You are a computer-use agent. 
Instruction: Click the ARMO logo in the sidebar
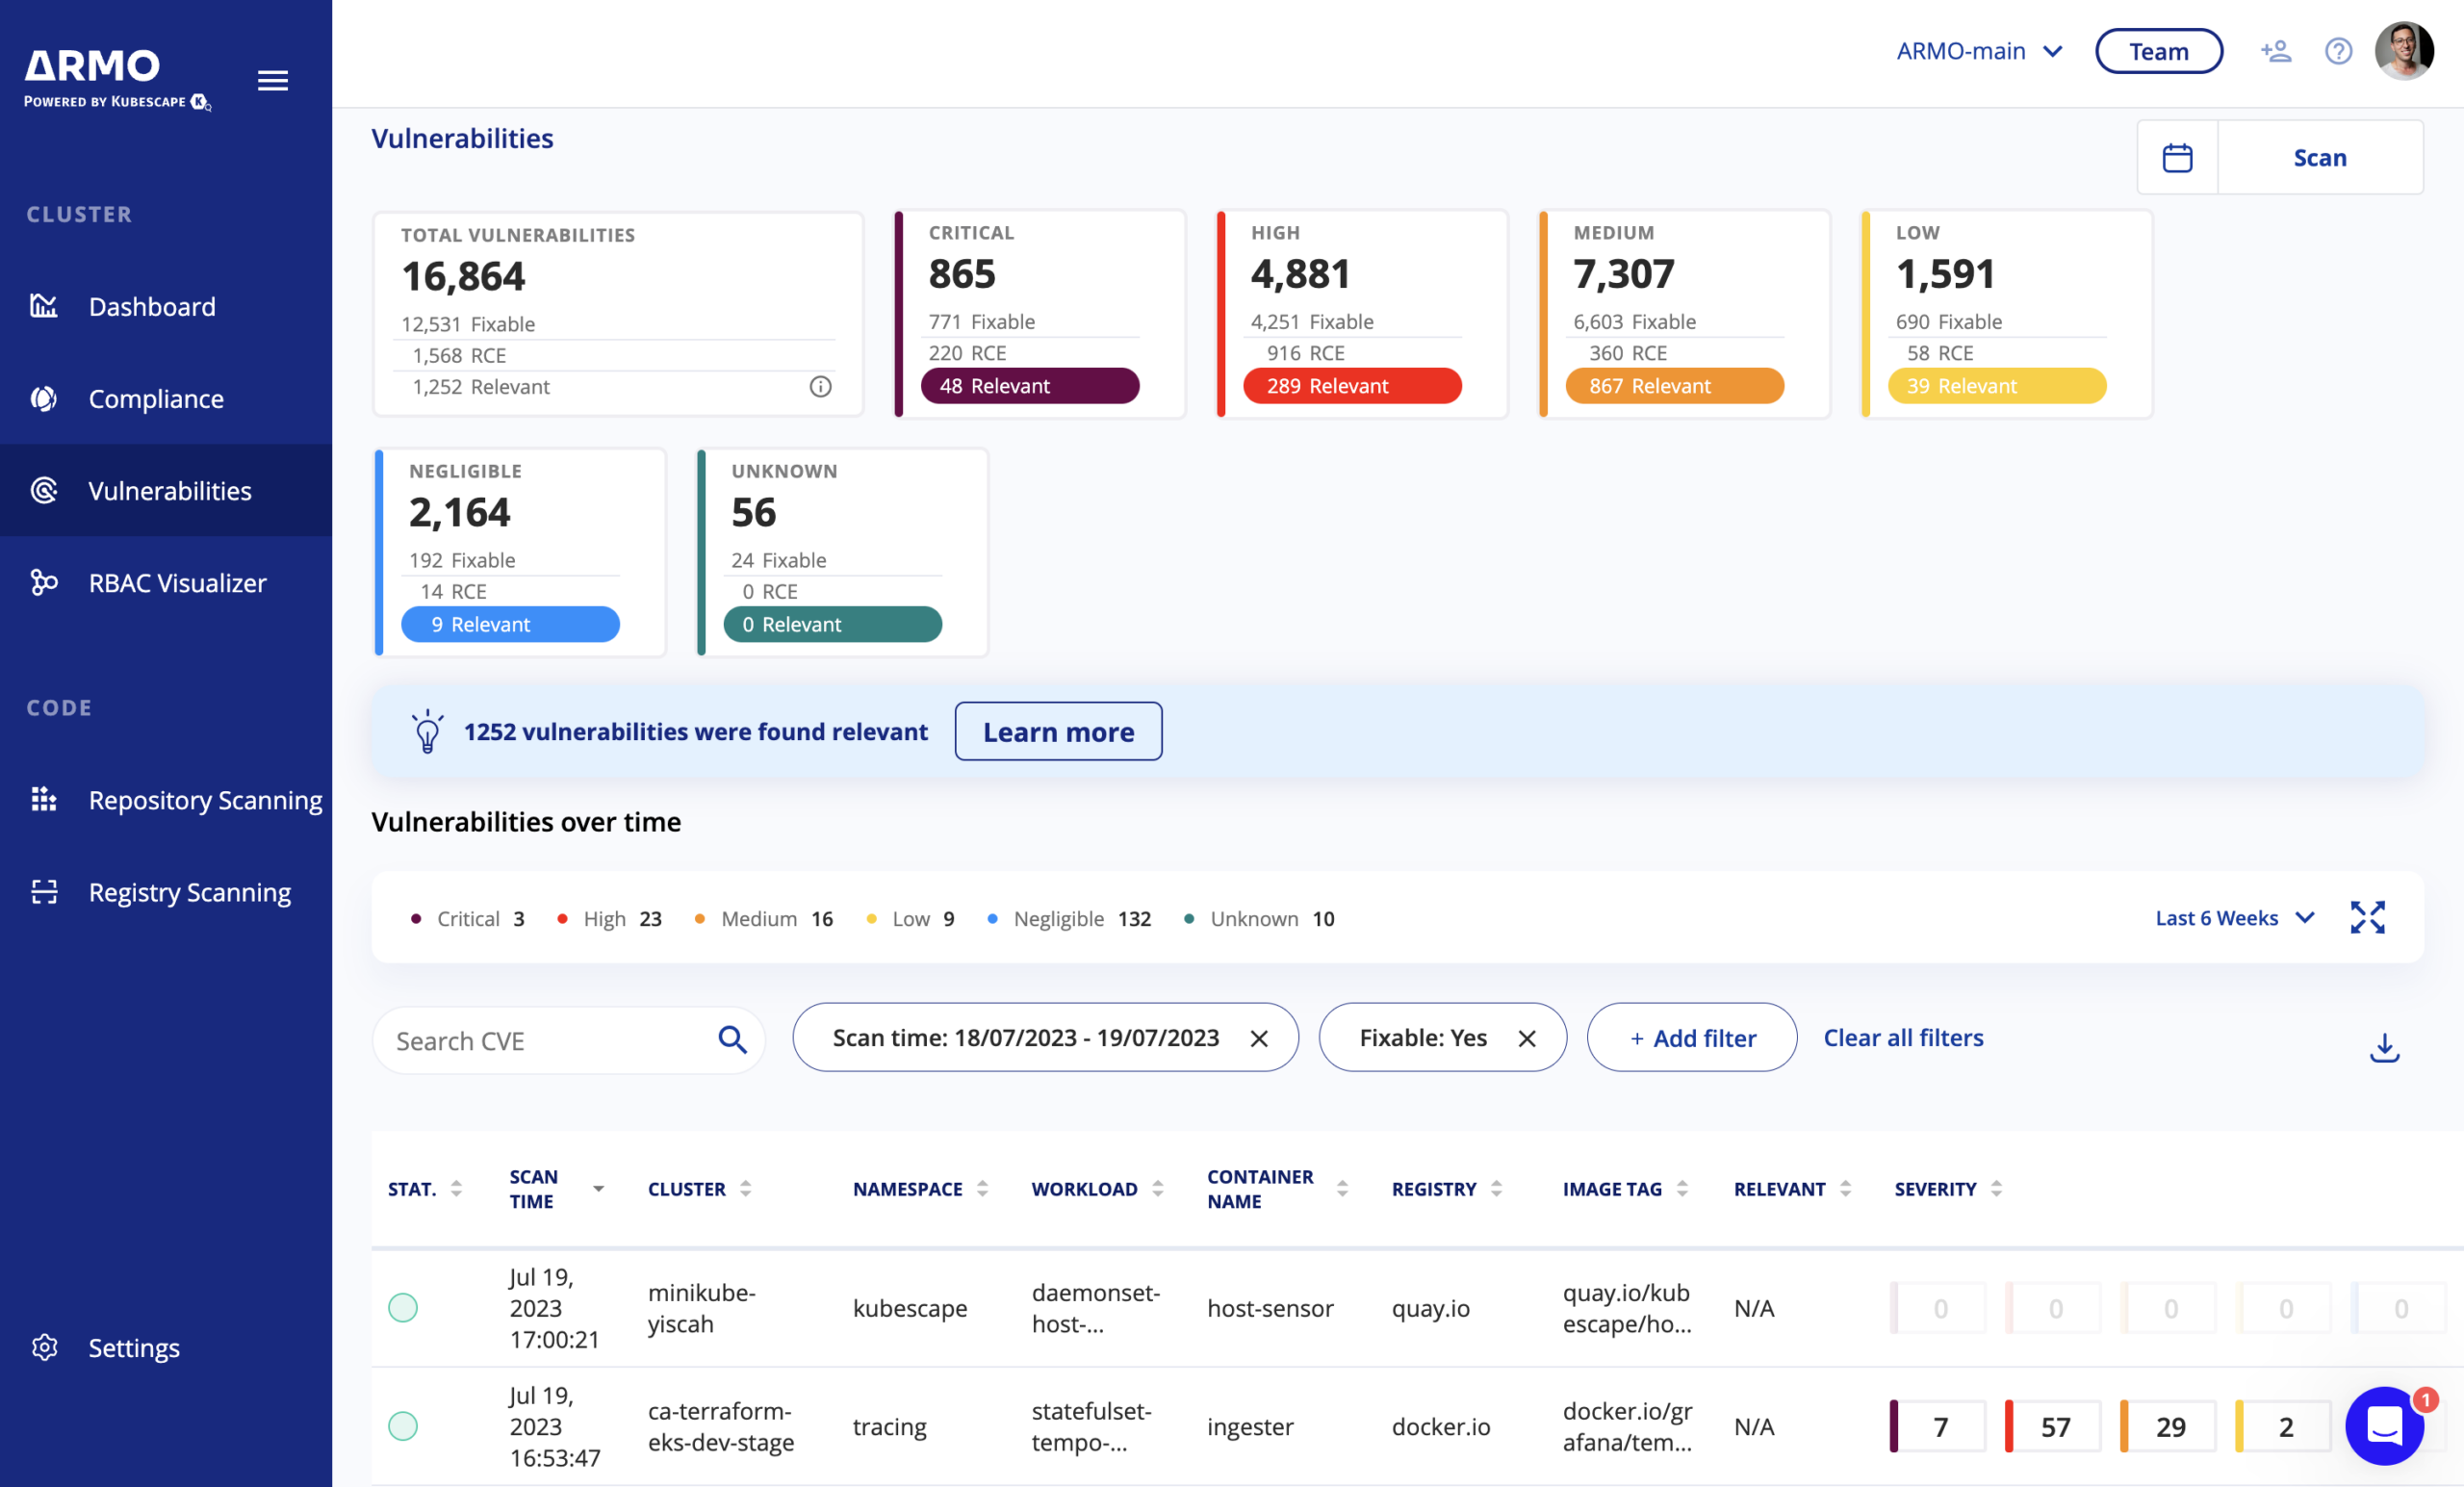(x=117, y=78)
